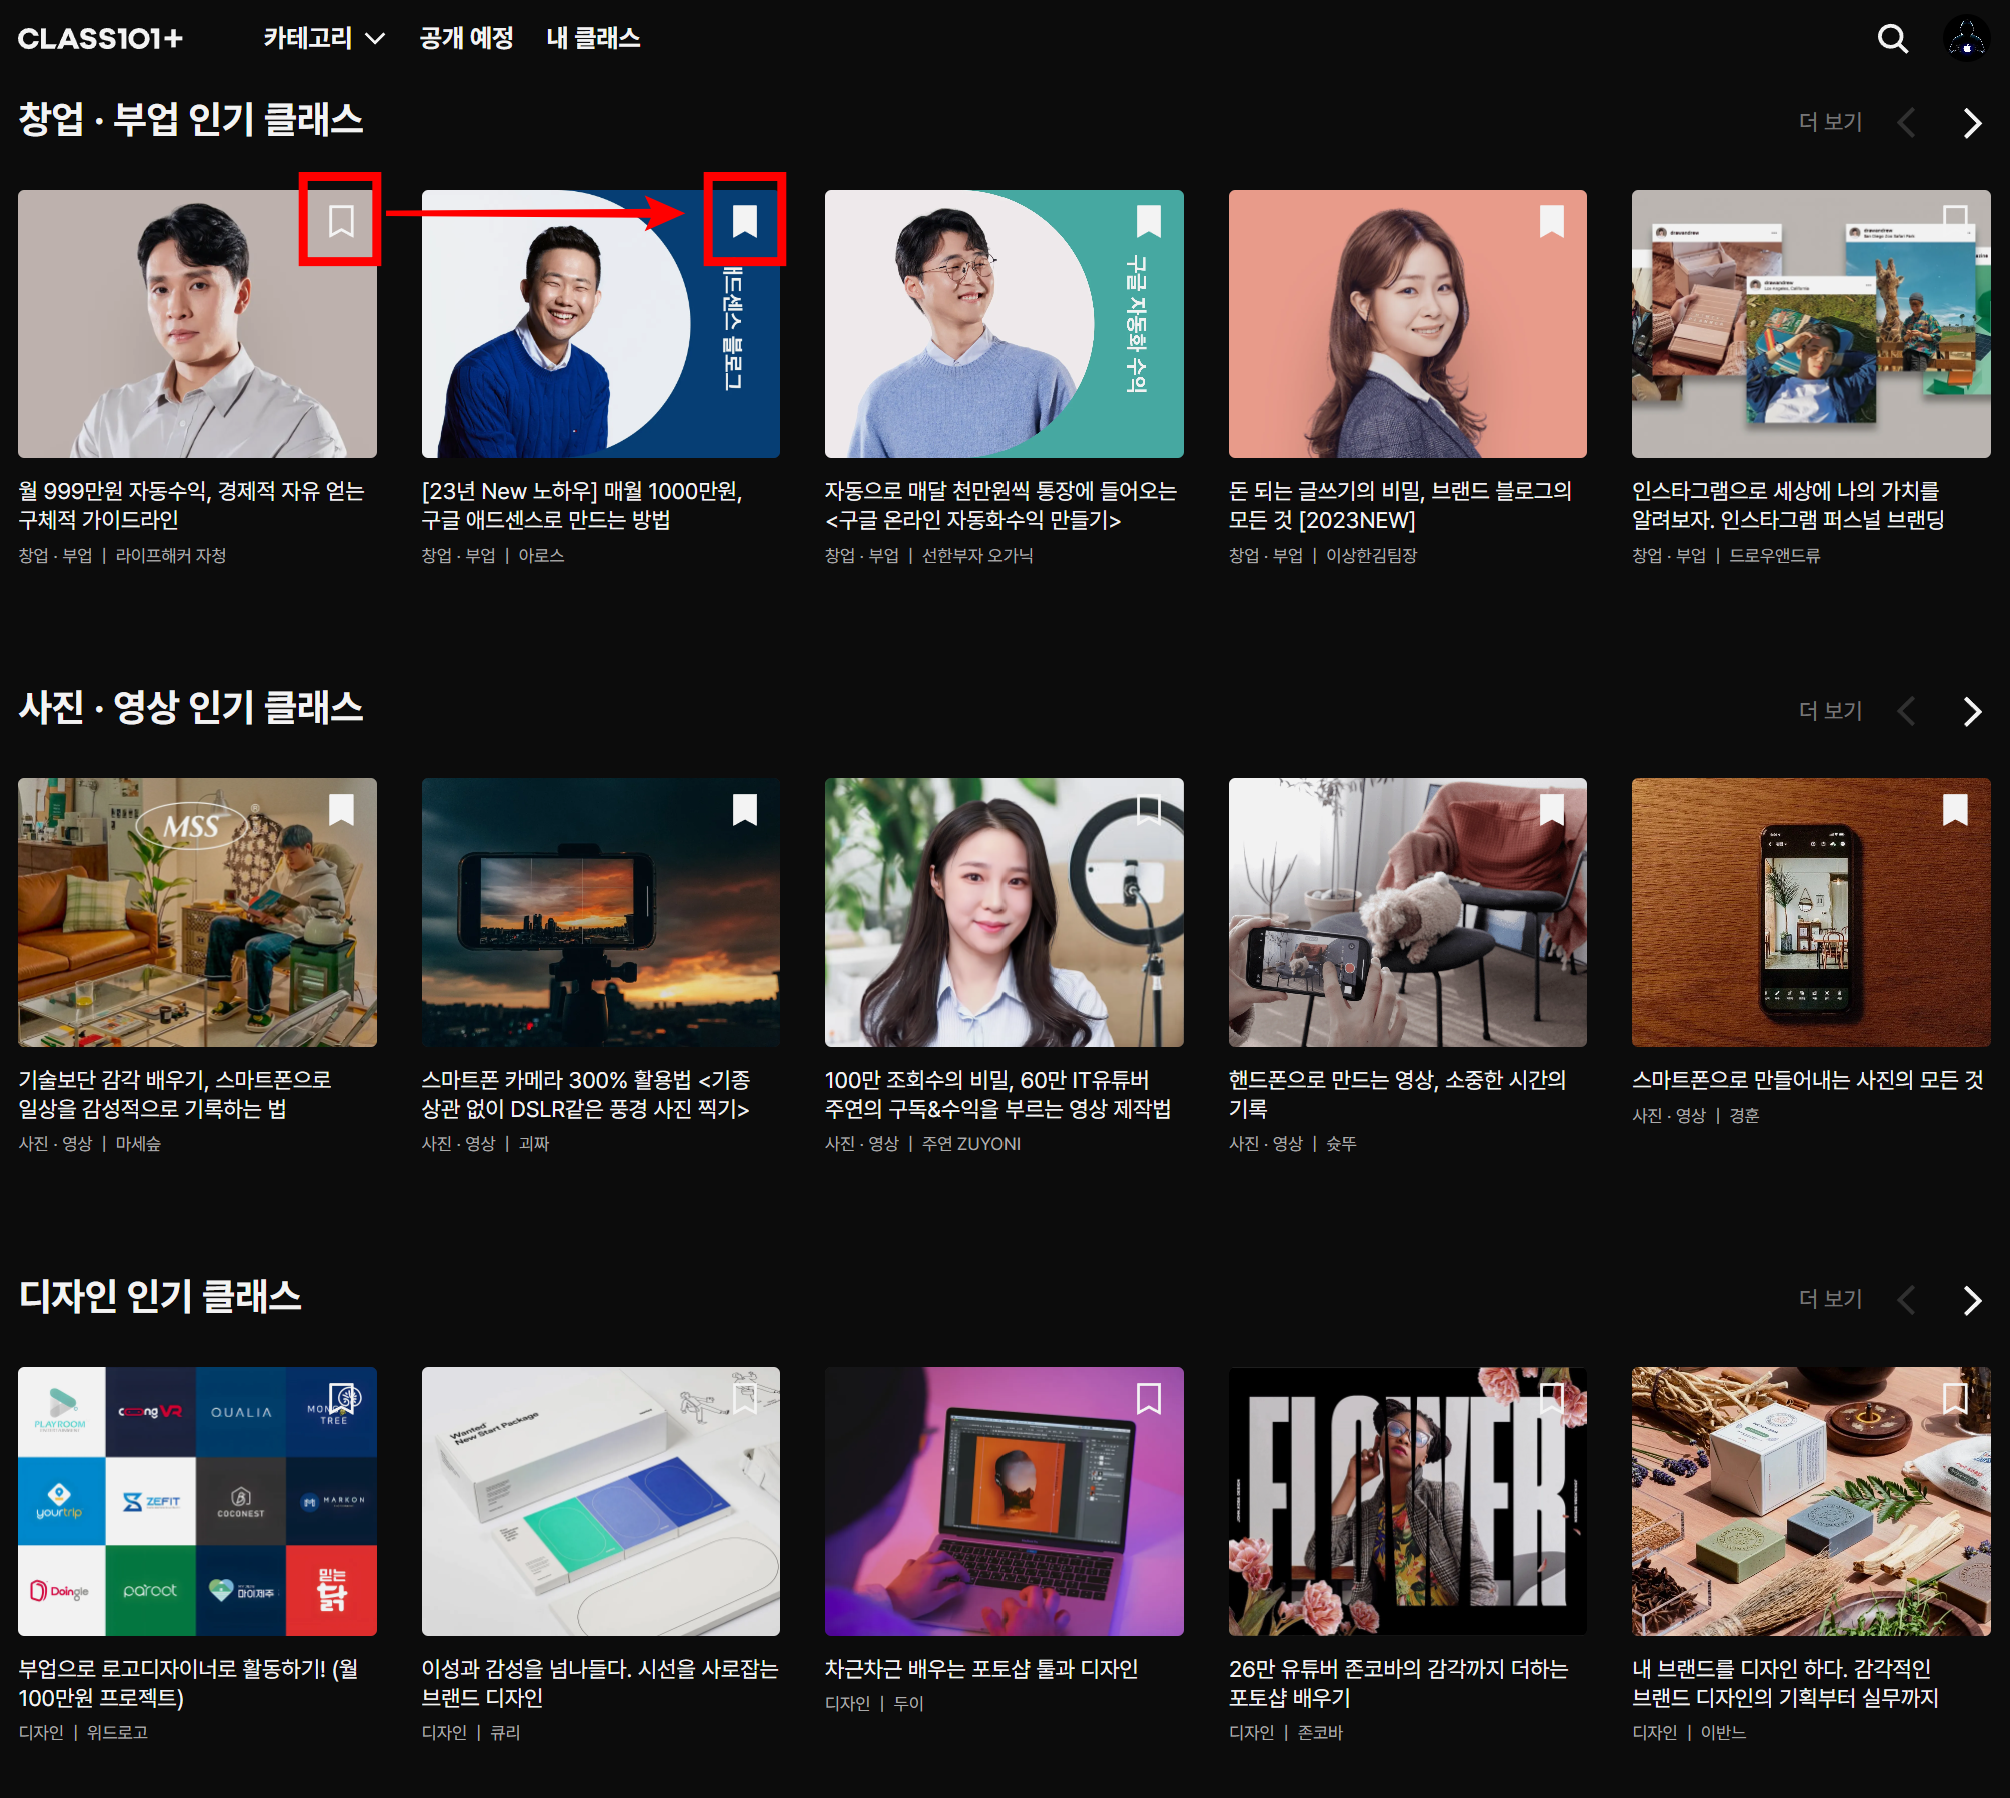Image resolution: width=2010 pixels, height=1798 pixels.
Task: Click 더 보기 for 창업·부업 classes
Action: 1829,123
